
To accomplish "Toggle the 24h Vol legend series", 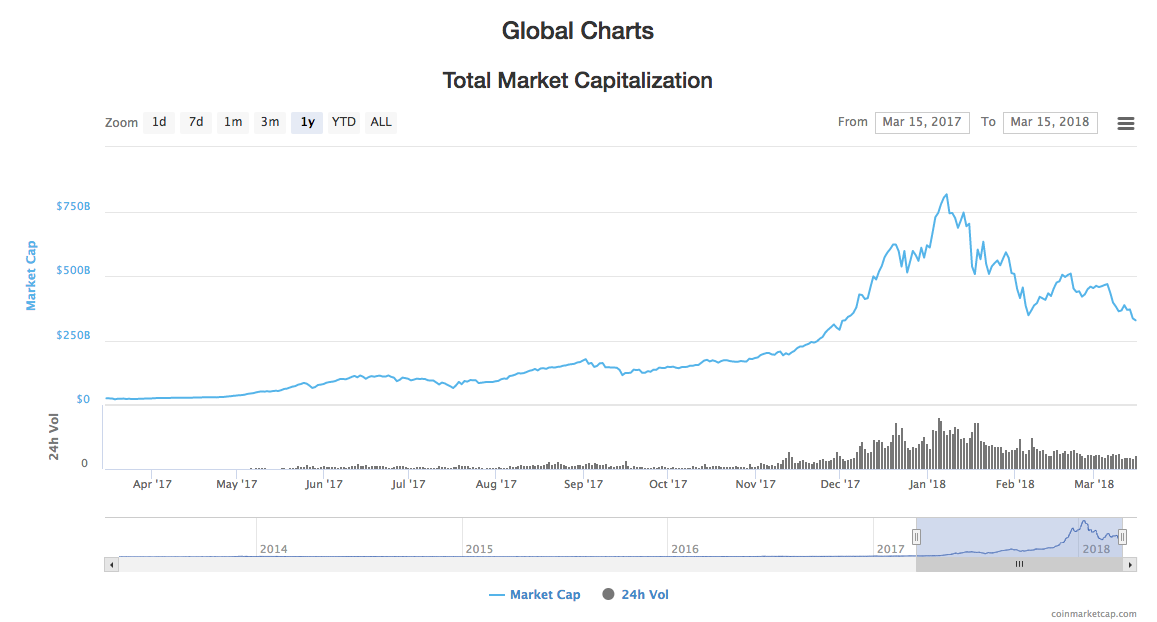I will pyautogui.click(x=636, y=595).
